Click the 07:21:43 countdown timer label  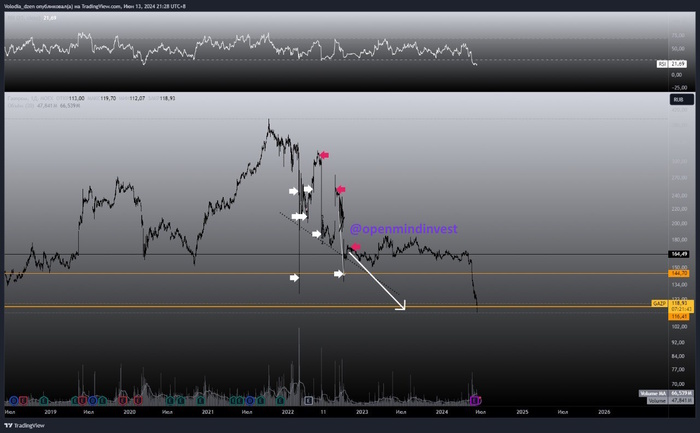tap(681, 309)
